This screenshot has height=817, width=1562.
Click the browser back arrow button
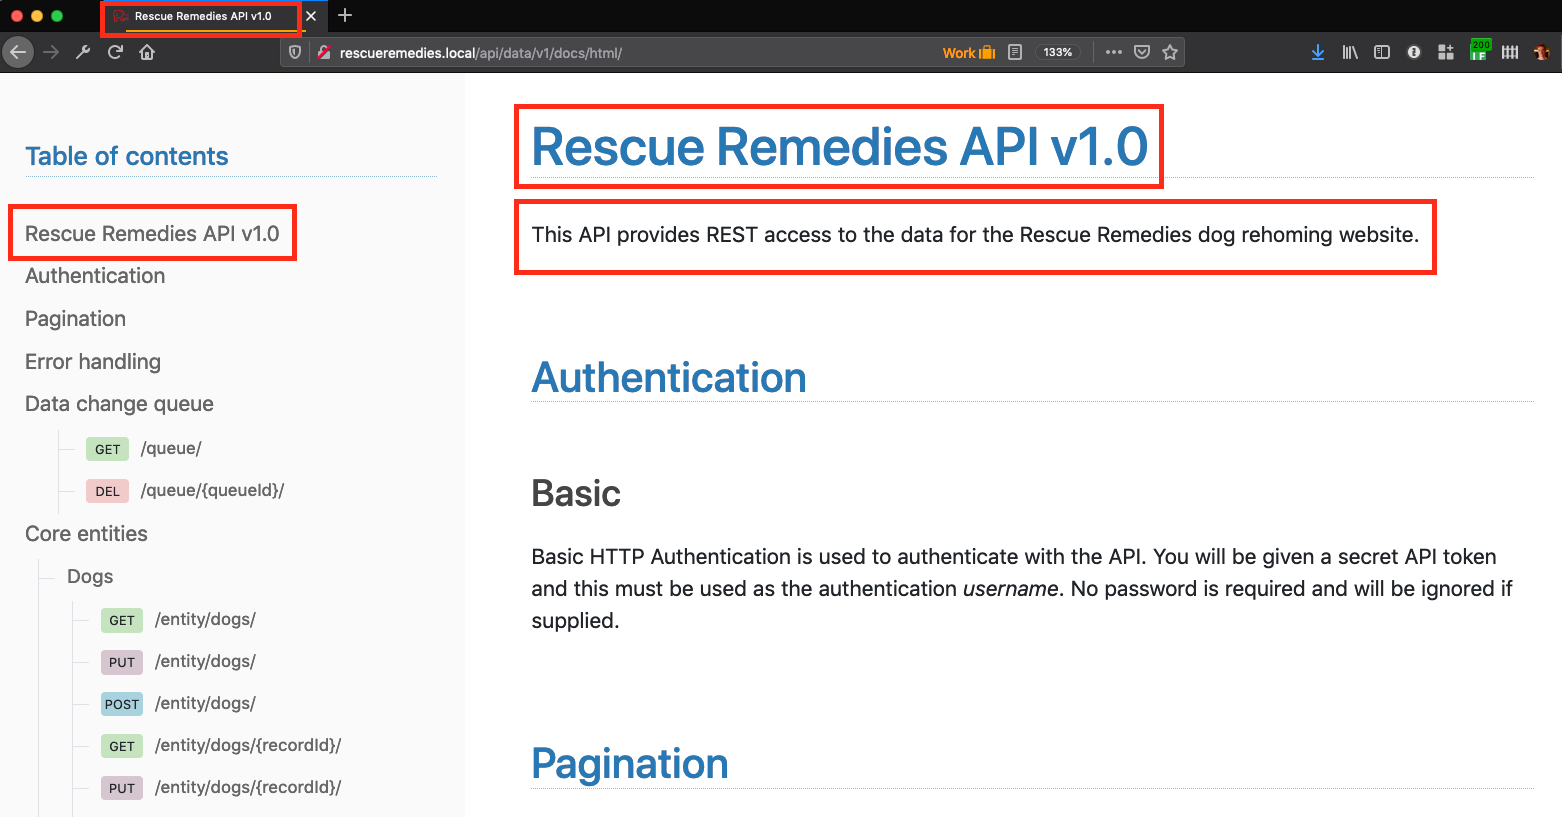[18, 52]
